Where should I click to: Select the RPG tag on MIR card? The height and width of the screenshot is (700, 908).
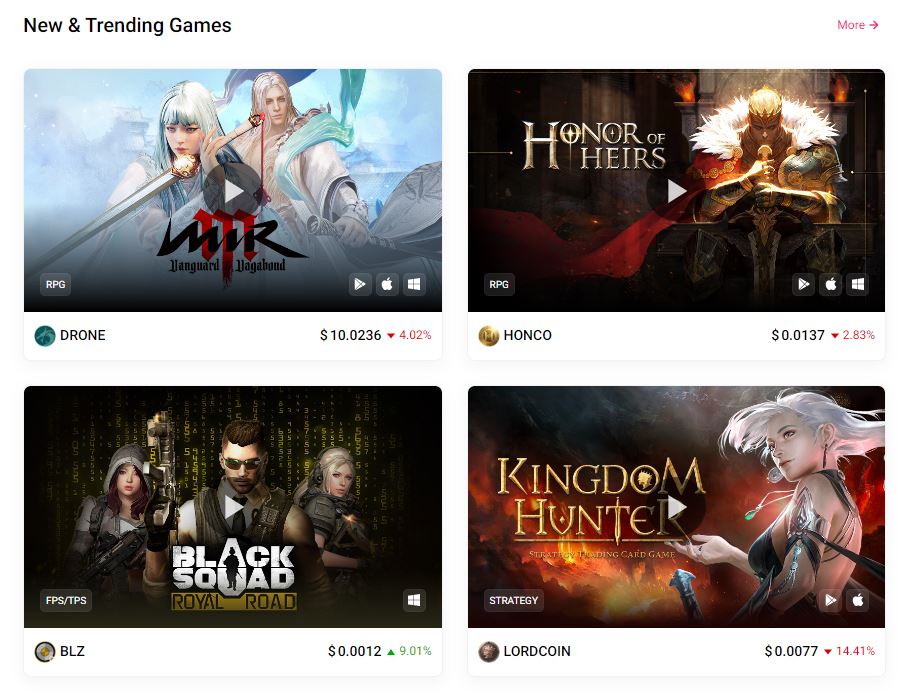point(56,284)
